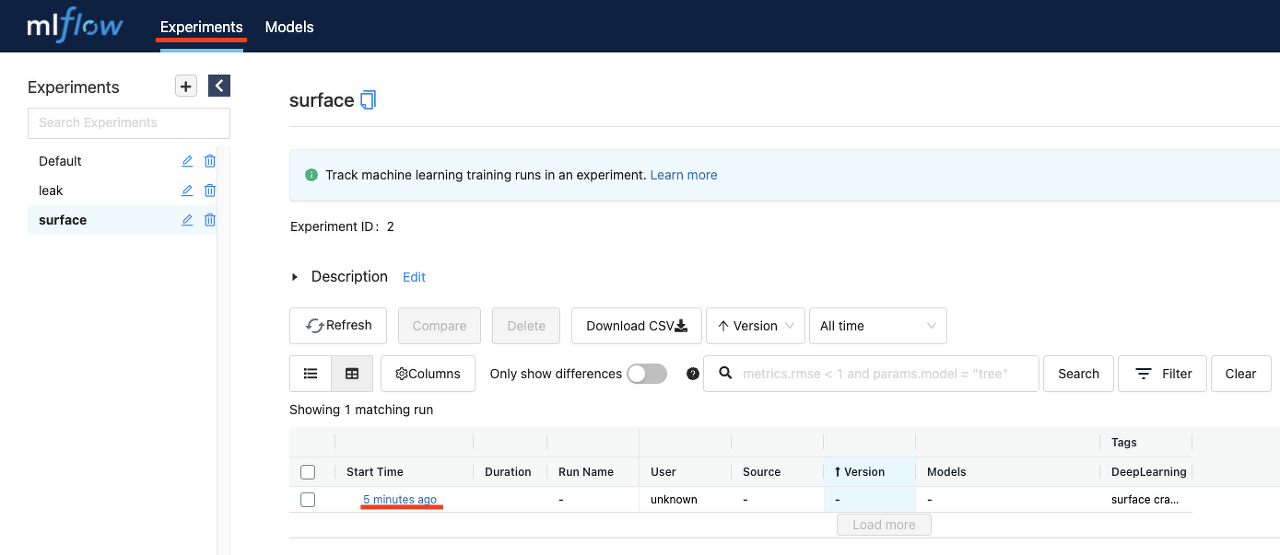
Task: Open the search help question mark
Action: (x=693, y=374)
